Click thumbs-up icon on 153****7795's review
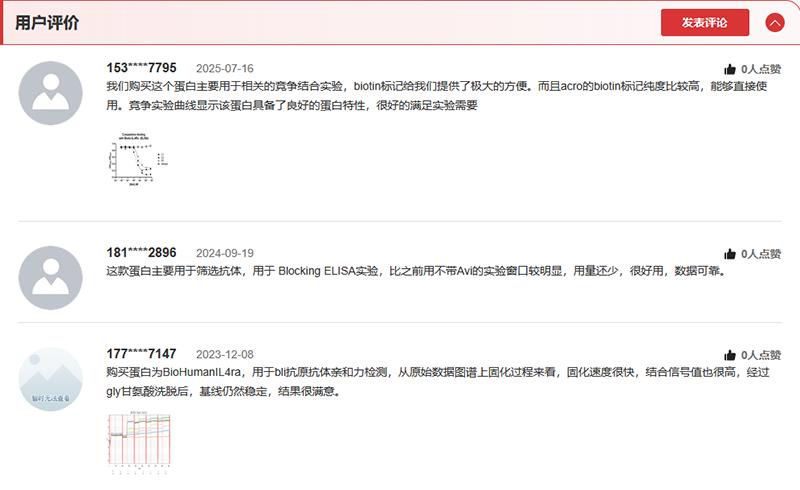This screenshot has height=490, width=800. pyautogui.click(x=730, y=70)
